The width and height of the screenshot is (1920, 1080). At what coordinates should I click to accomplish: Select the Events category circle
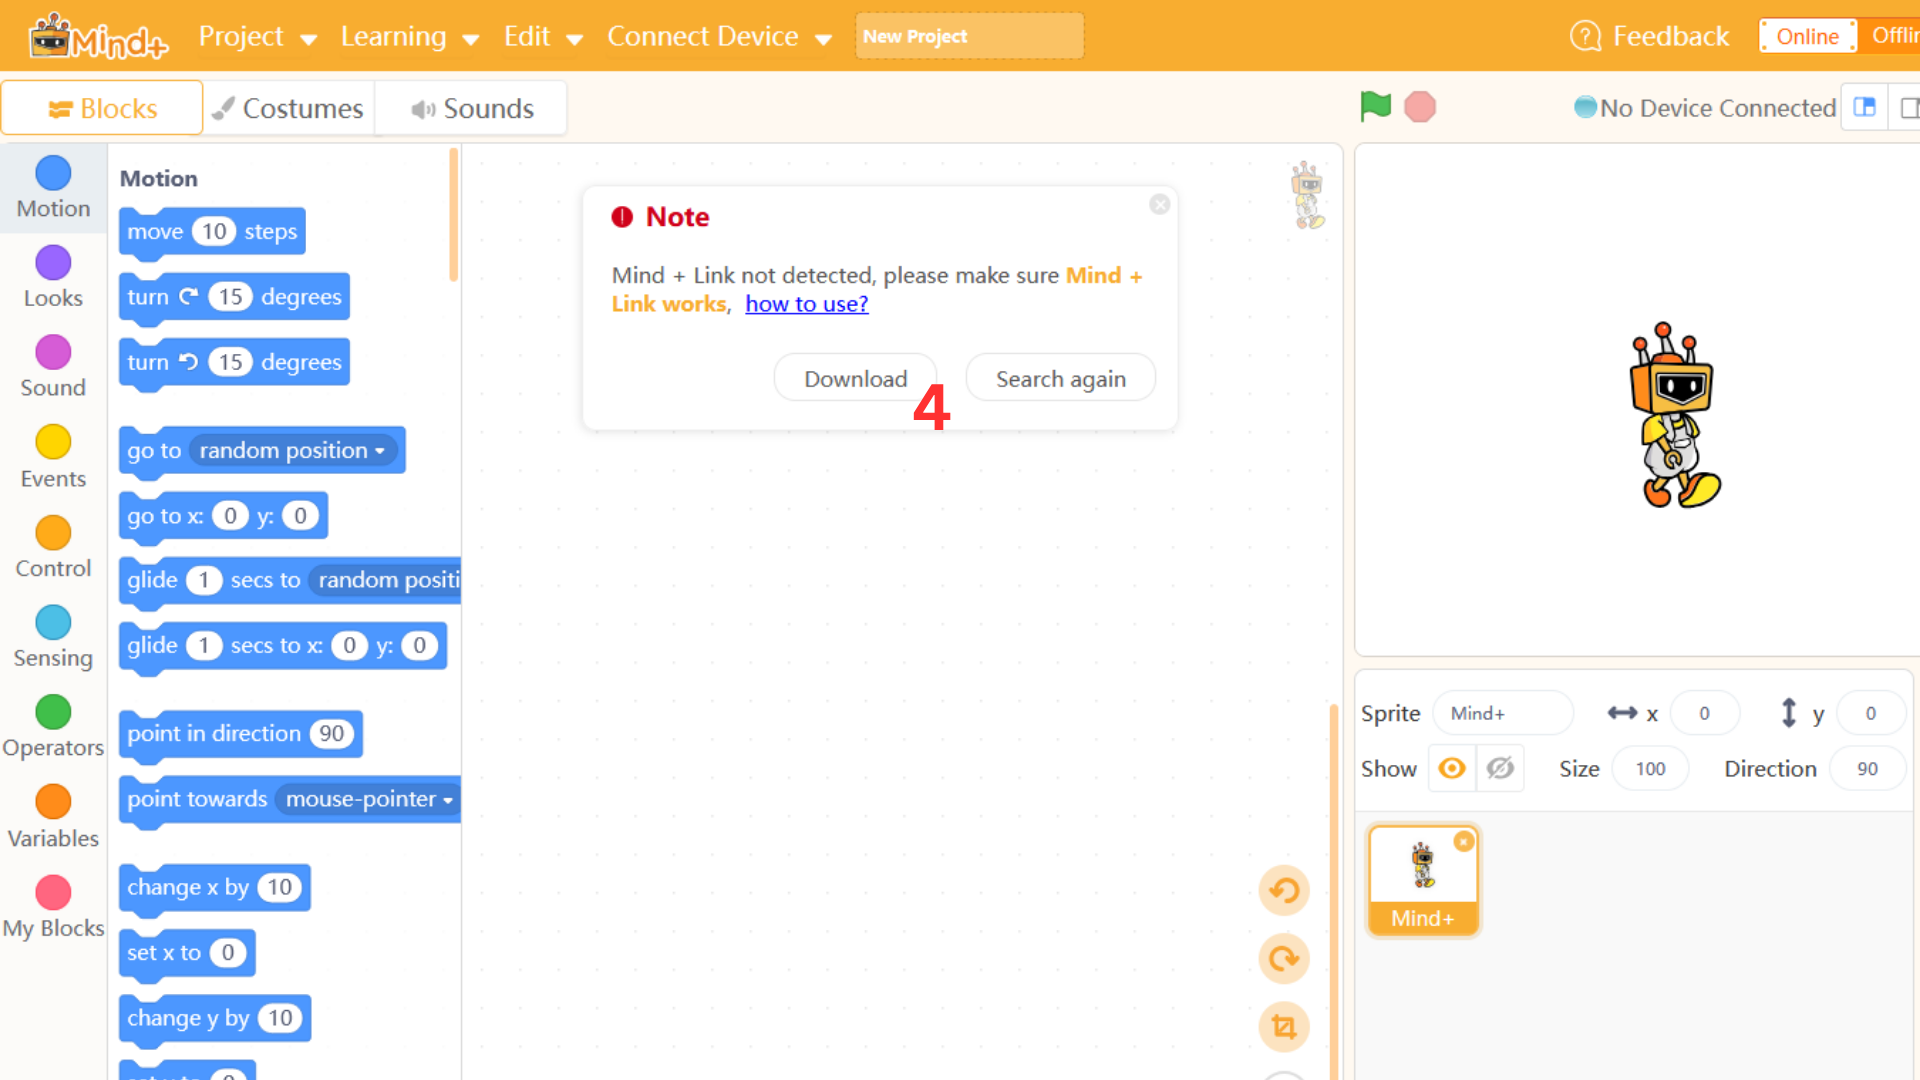[53, 442]
